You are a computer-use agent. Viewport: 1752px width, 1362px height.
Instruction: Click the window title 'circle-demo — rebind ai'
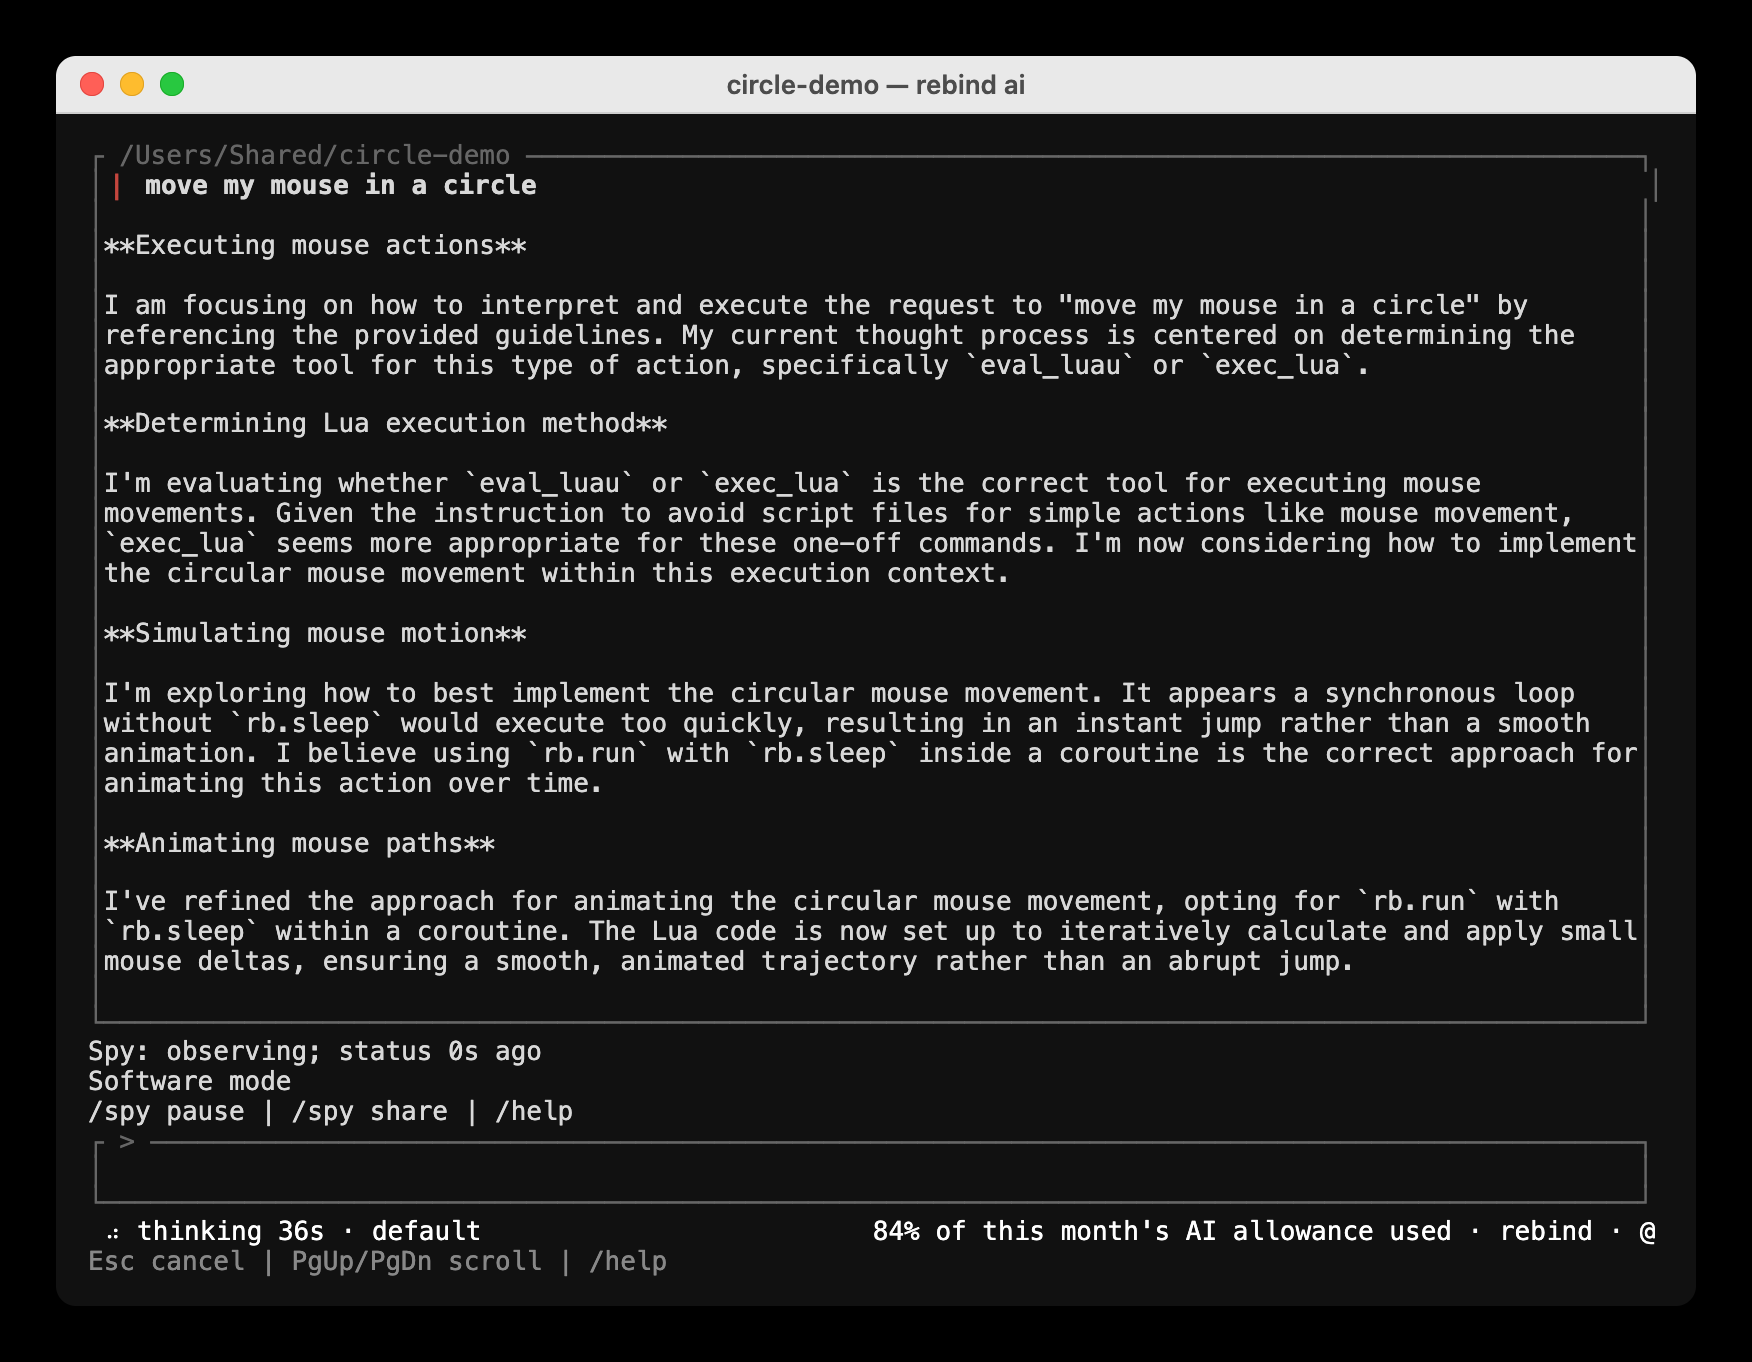pos(876,85)
